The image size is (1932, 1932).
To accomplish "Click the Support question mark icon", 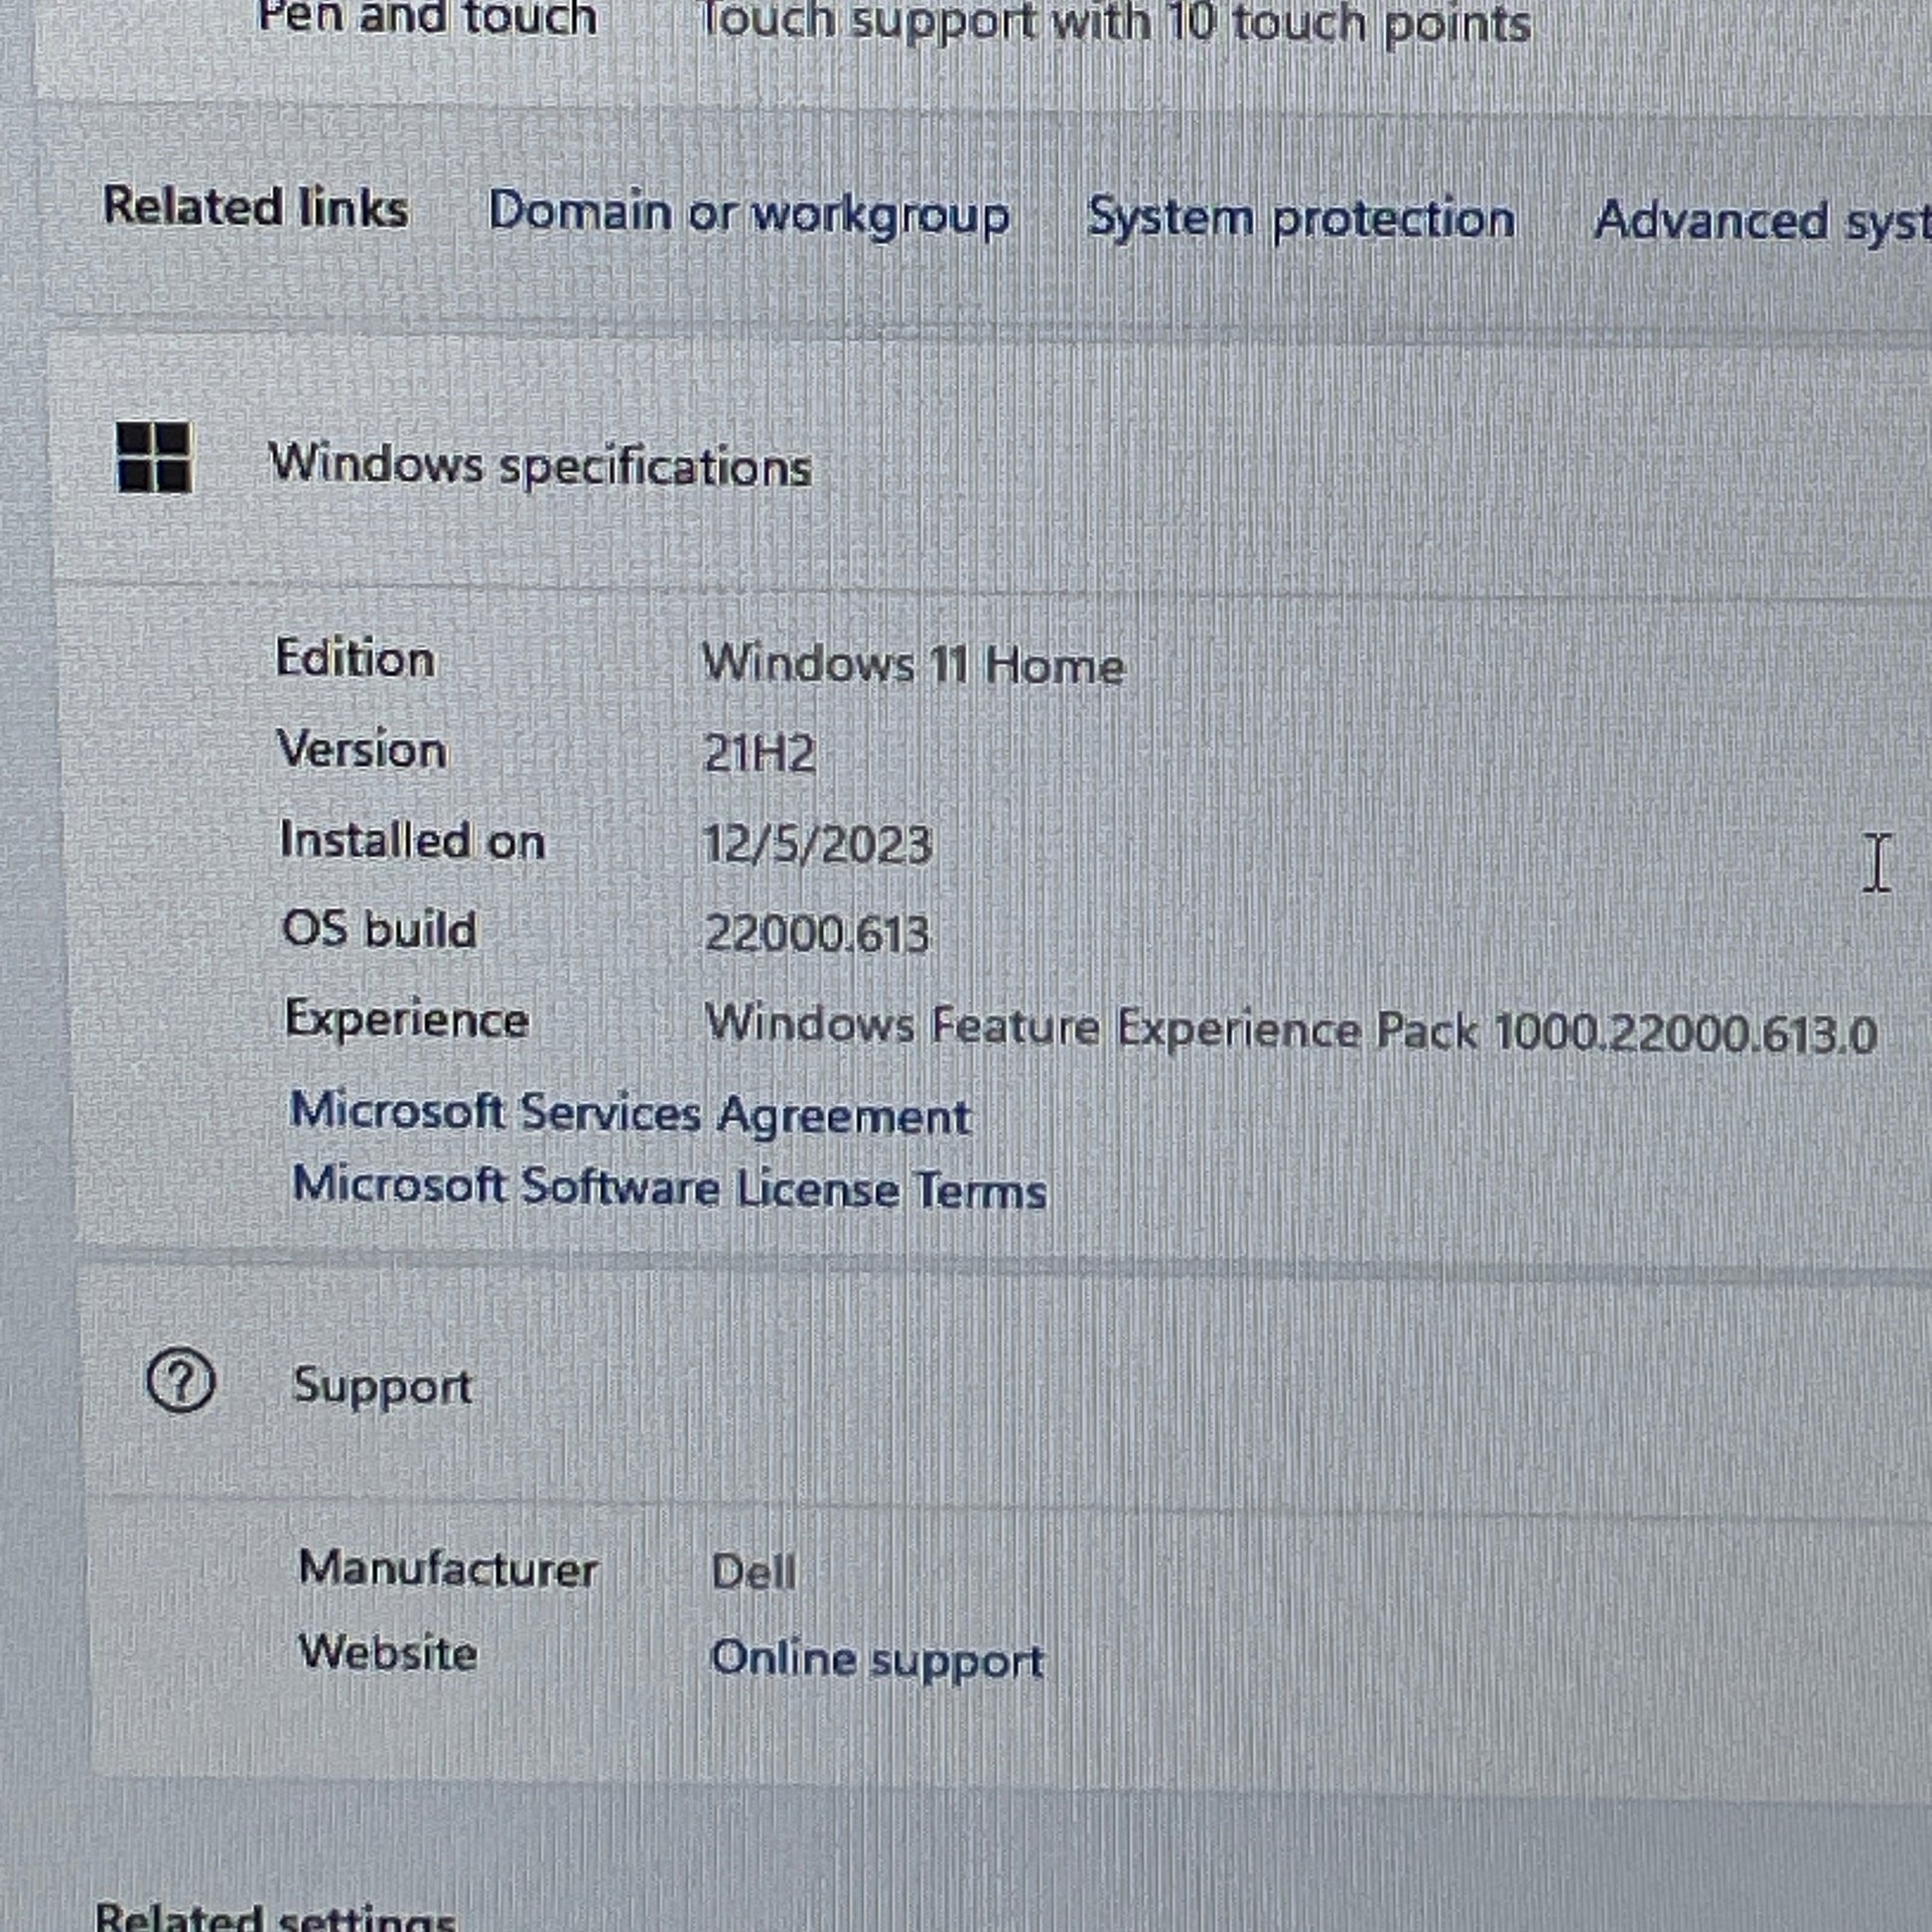I will coord(181,1381).
